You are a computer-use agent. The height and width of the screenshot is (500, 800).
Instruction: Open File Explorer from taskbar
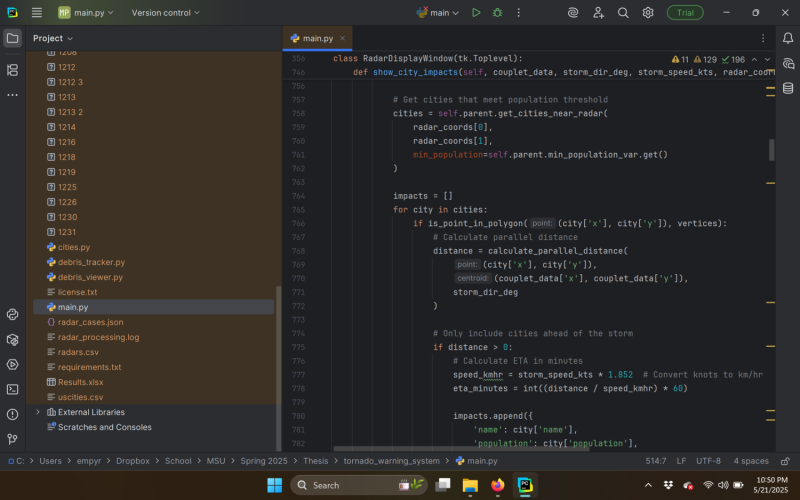click(470, 485)
